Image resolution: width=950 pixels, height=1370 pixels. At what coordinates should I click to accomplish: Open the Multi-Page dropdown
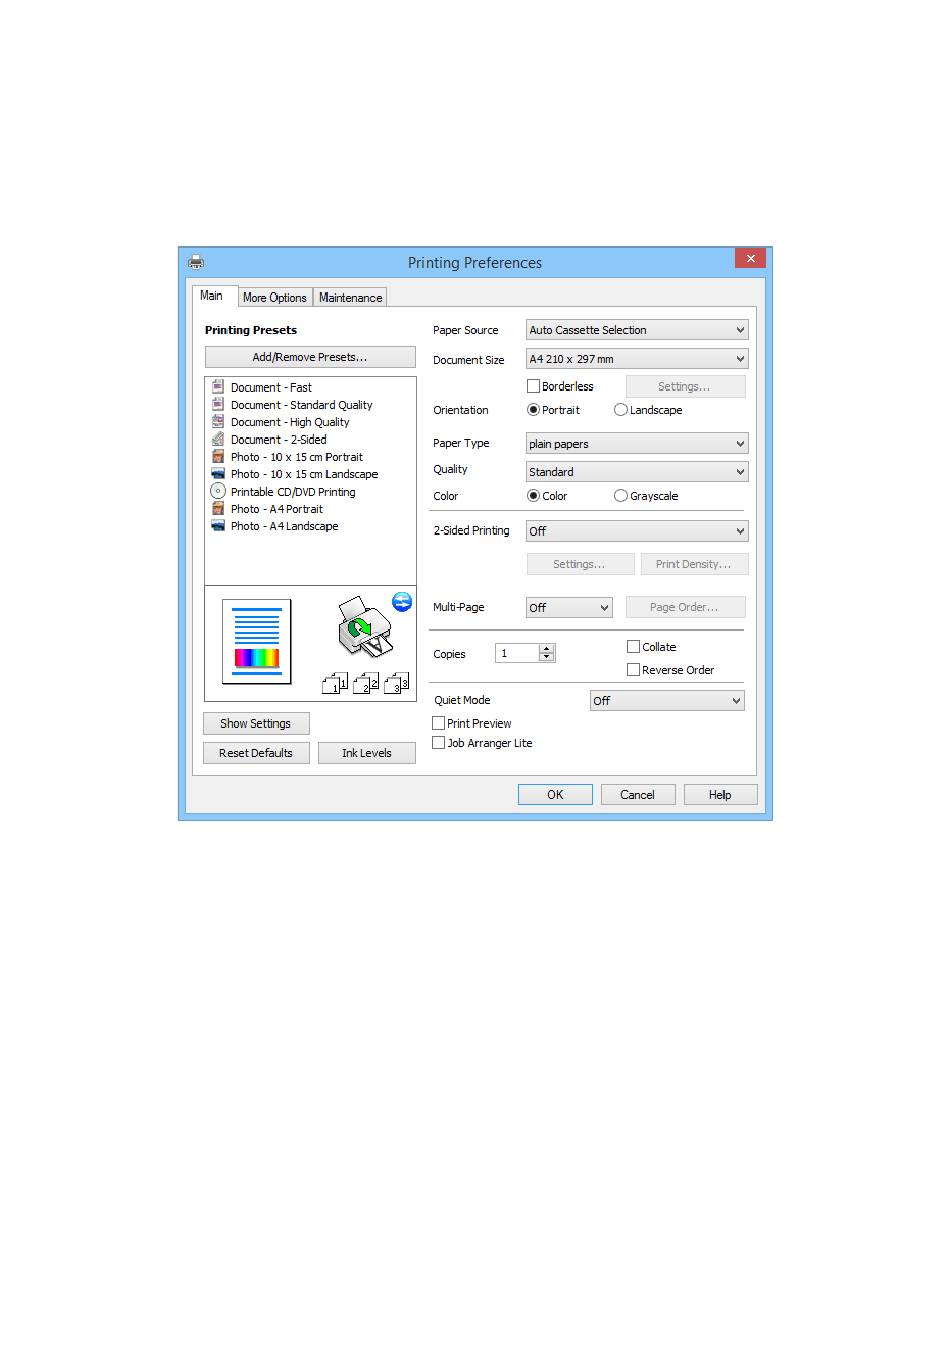569,608
